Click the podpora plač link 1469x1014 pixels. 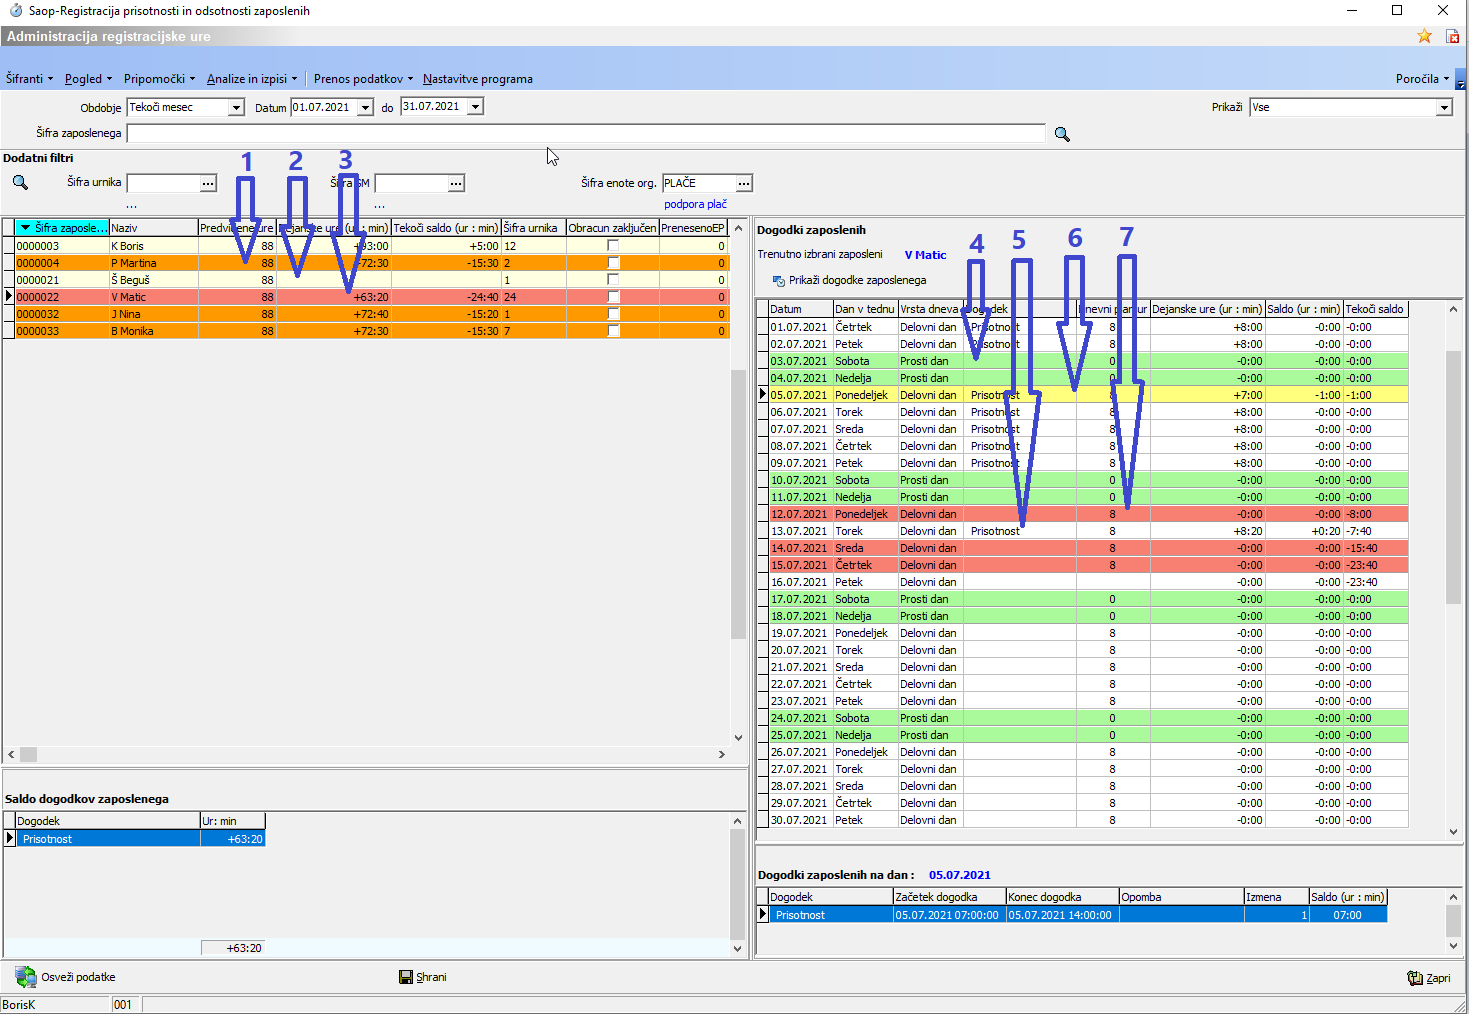(x=695, y=204)
